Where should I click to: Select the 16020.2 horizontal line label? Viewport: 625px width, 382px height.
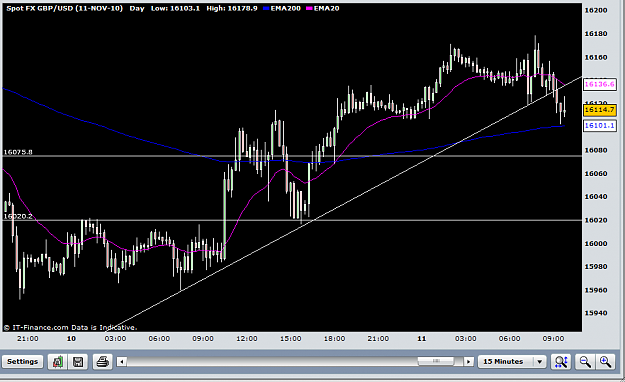18,216
